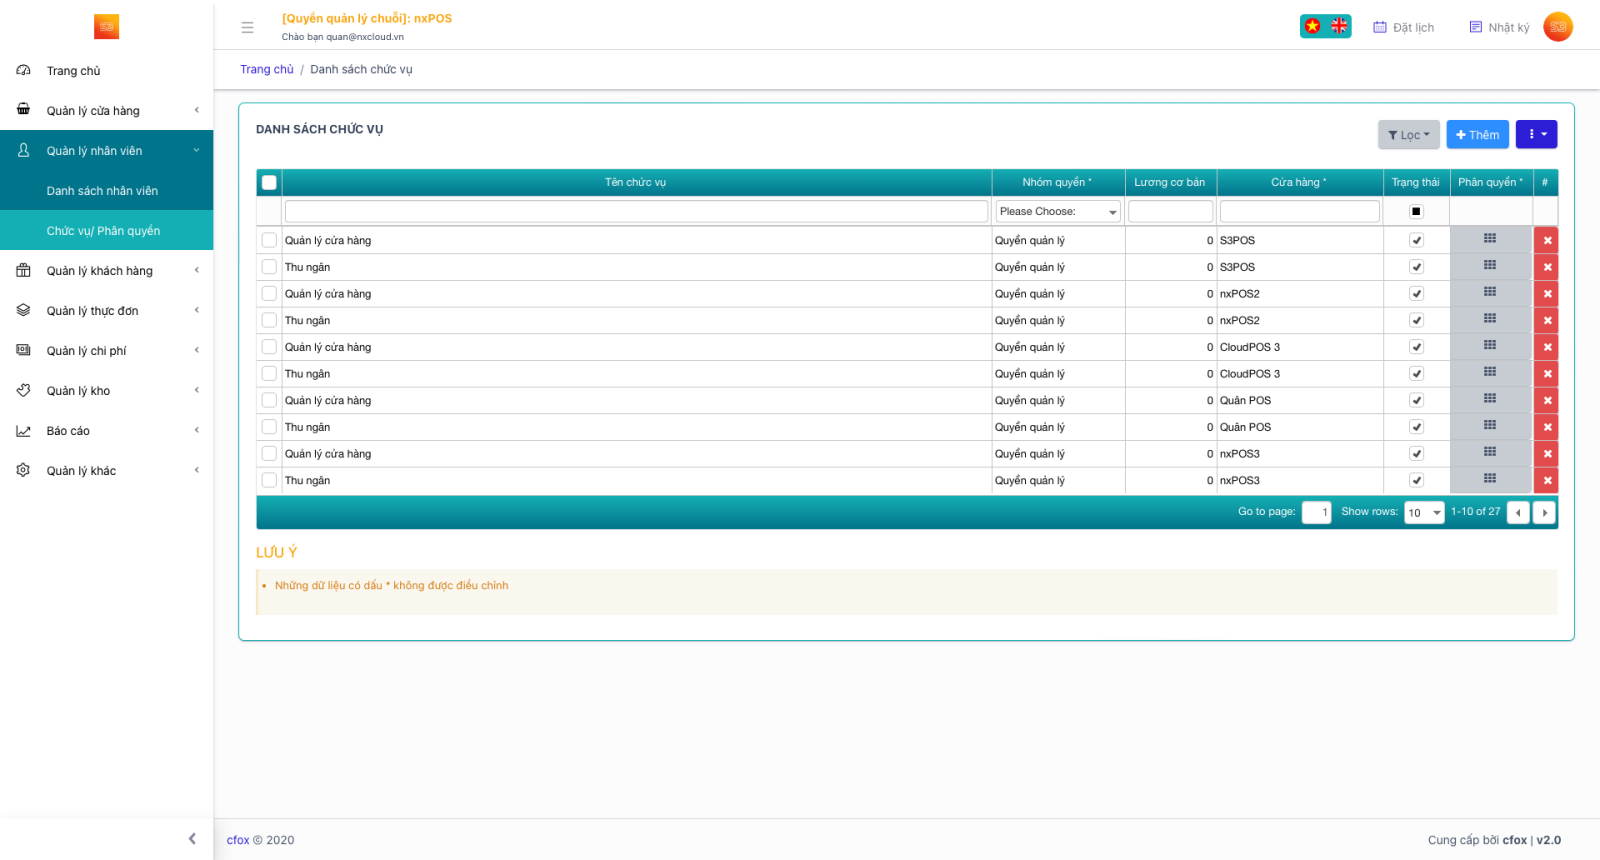This screenshot has height=860, width=1600.
Task: Go to next page of table
Action: (x=1544, y=513)
